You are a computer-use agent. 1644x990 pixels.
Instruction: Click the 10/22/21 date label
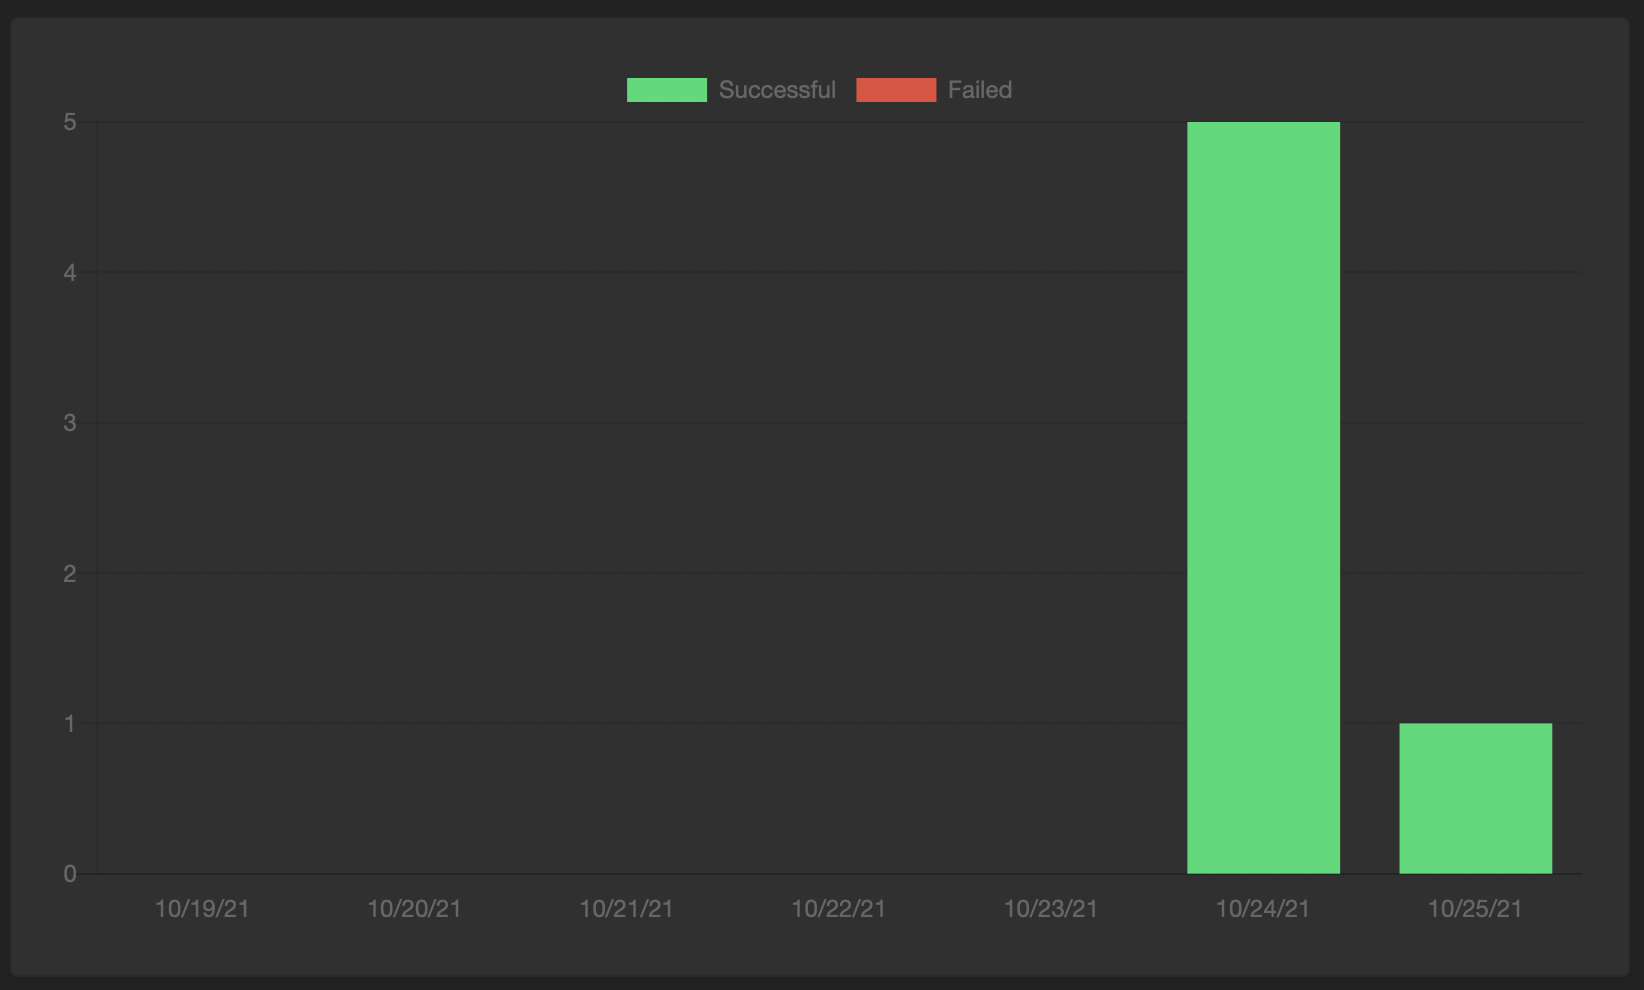click(x=839, y=909)
